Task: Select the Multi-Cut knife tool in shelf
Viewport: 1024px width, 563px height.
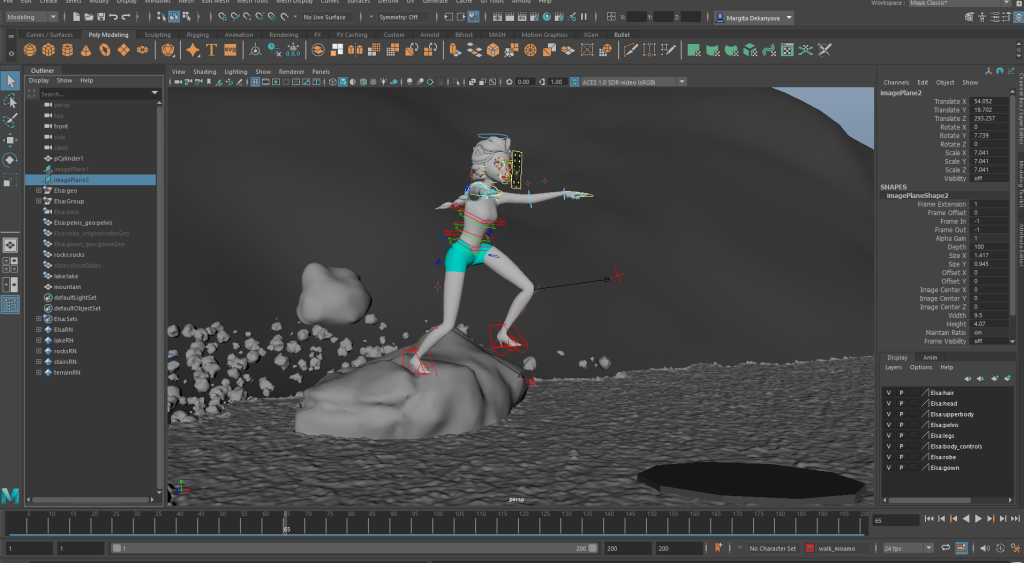Action: tap(630, 50)
